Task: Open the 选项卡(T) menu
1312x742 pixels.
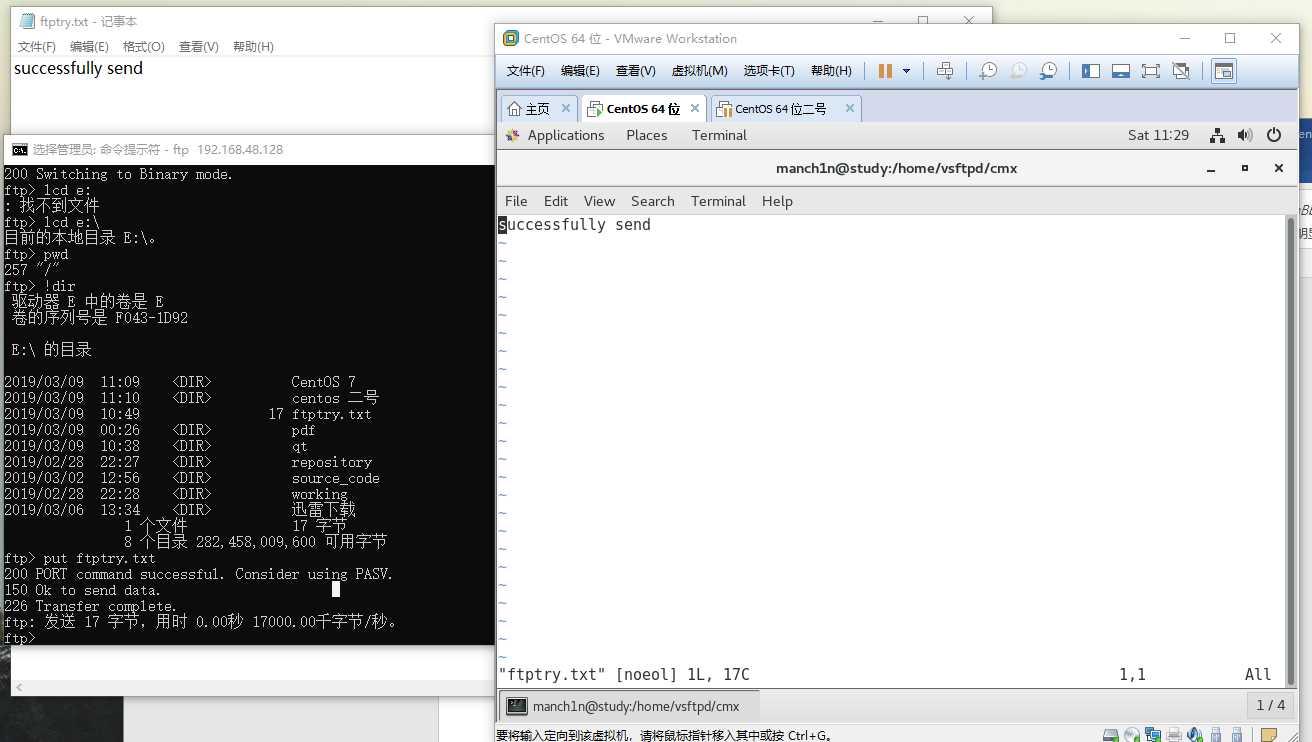Action: pyautogui.click(x=769, y=71)
